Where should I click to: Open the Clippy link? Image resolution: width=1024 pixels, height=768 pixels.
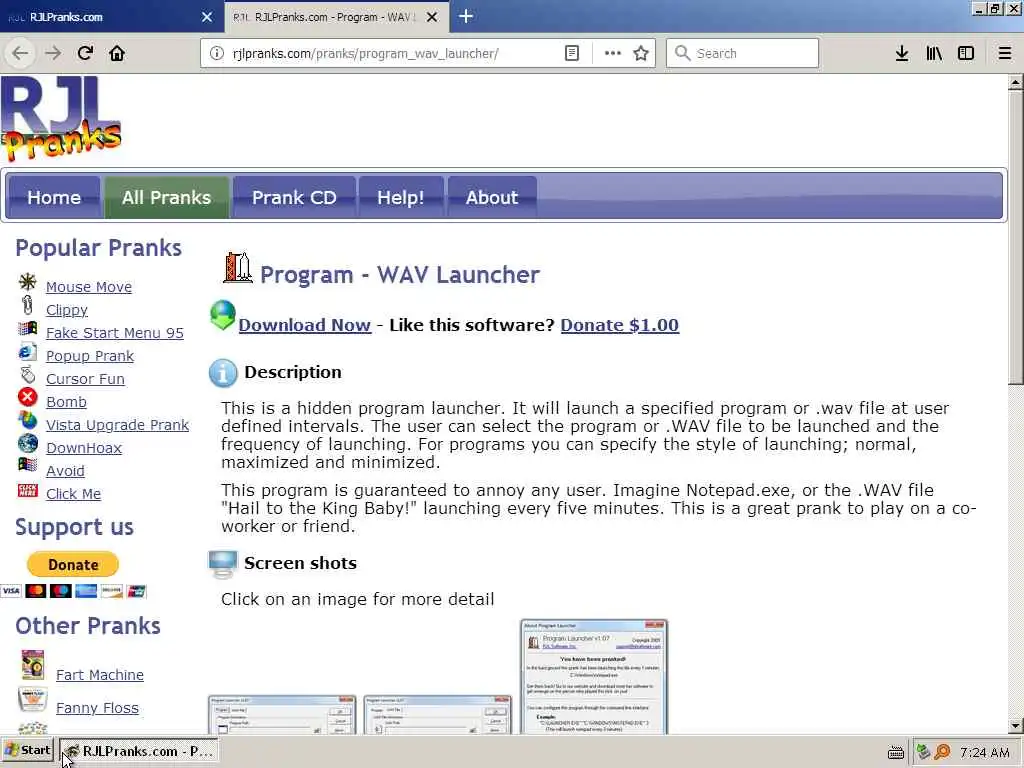click(x=67, y=310)
